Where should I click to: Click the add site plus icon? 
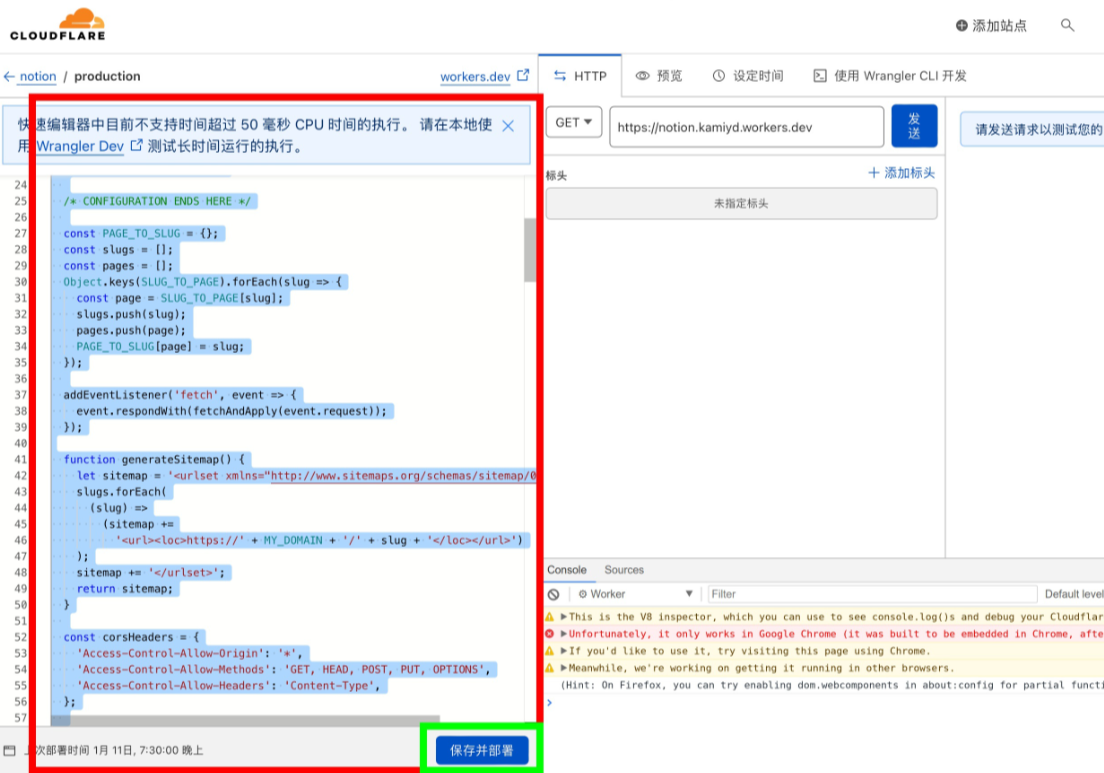click(x=961, y=25)
